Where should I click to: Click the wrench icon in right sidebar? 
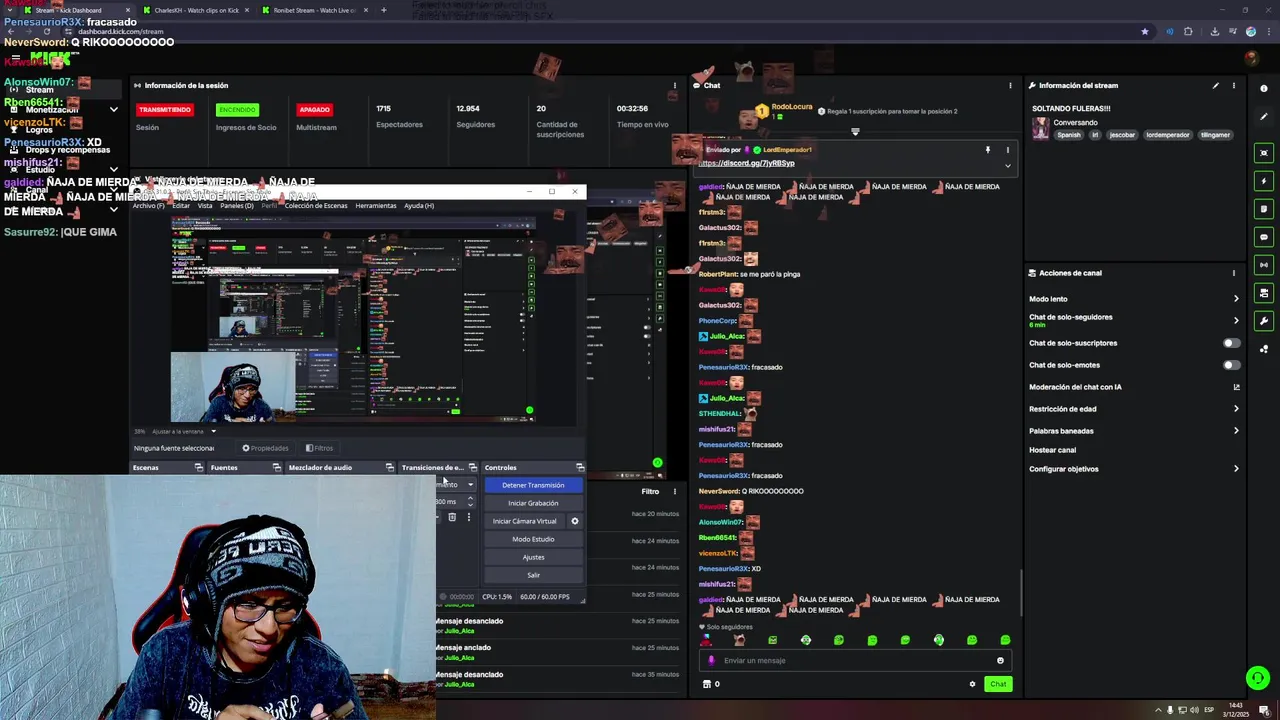coord(1264,321)
